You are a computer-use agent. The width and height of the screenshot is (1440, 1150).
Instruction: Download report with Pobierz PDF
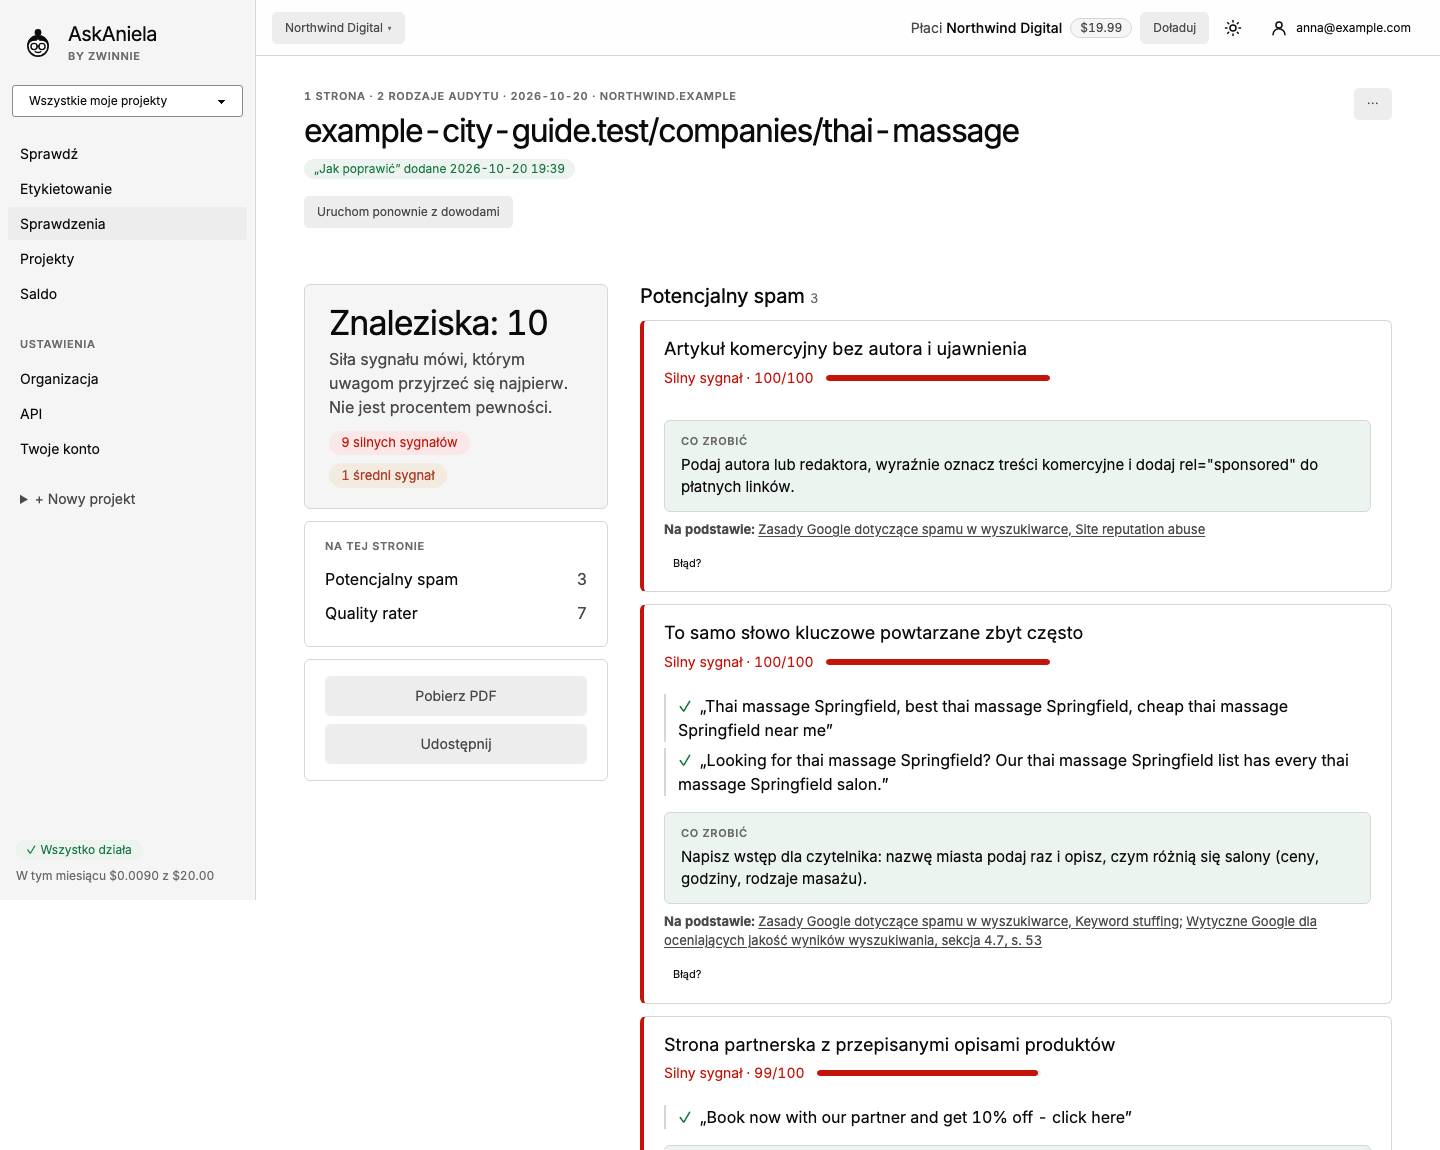click(x=456, y=696)
